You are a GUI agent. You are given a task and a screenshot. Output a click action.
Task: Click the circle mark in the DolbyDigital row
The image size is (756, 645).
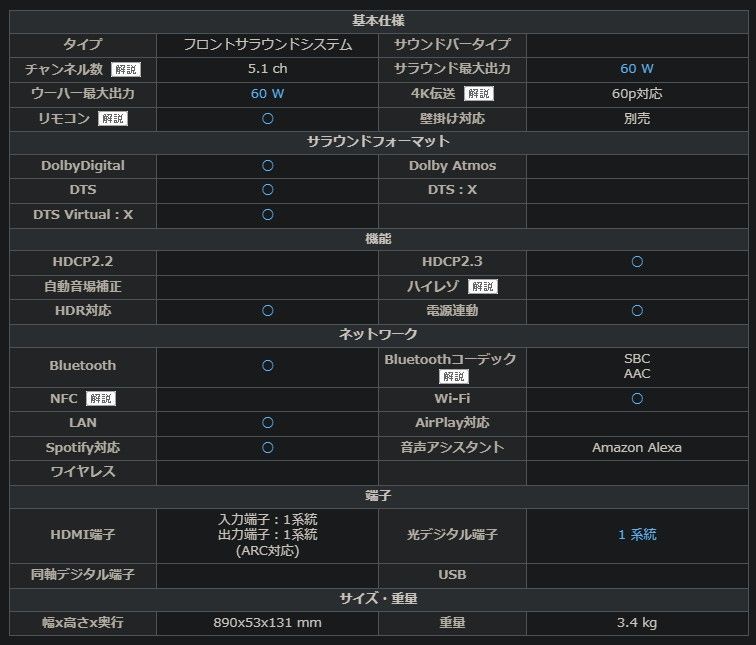[267, 166]
